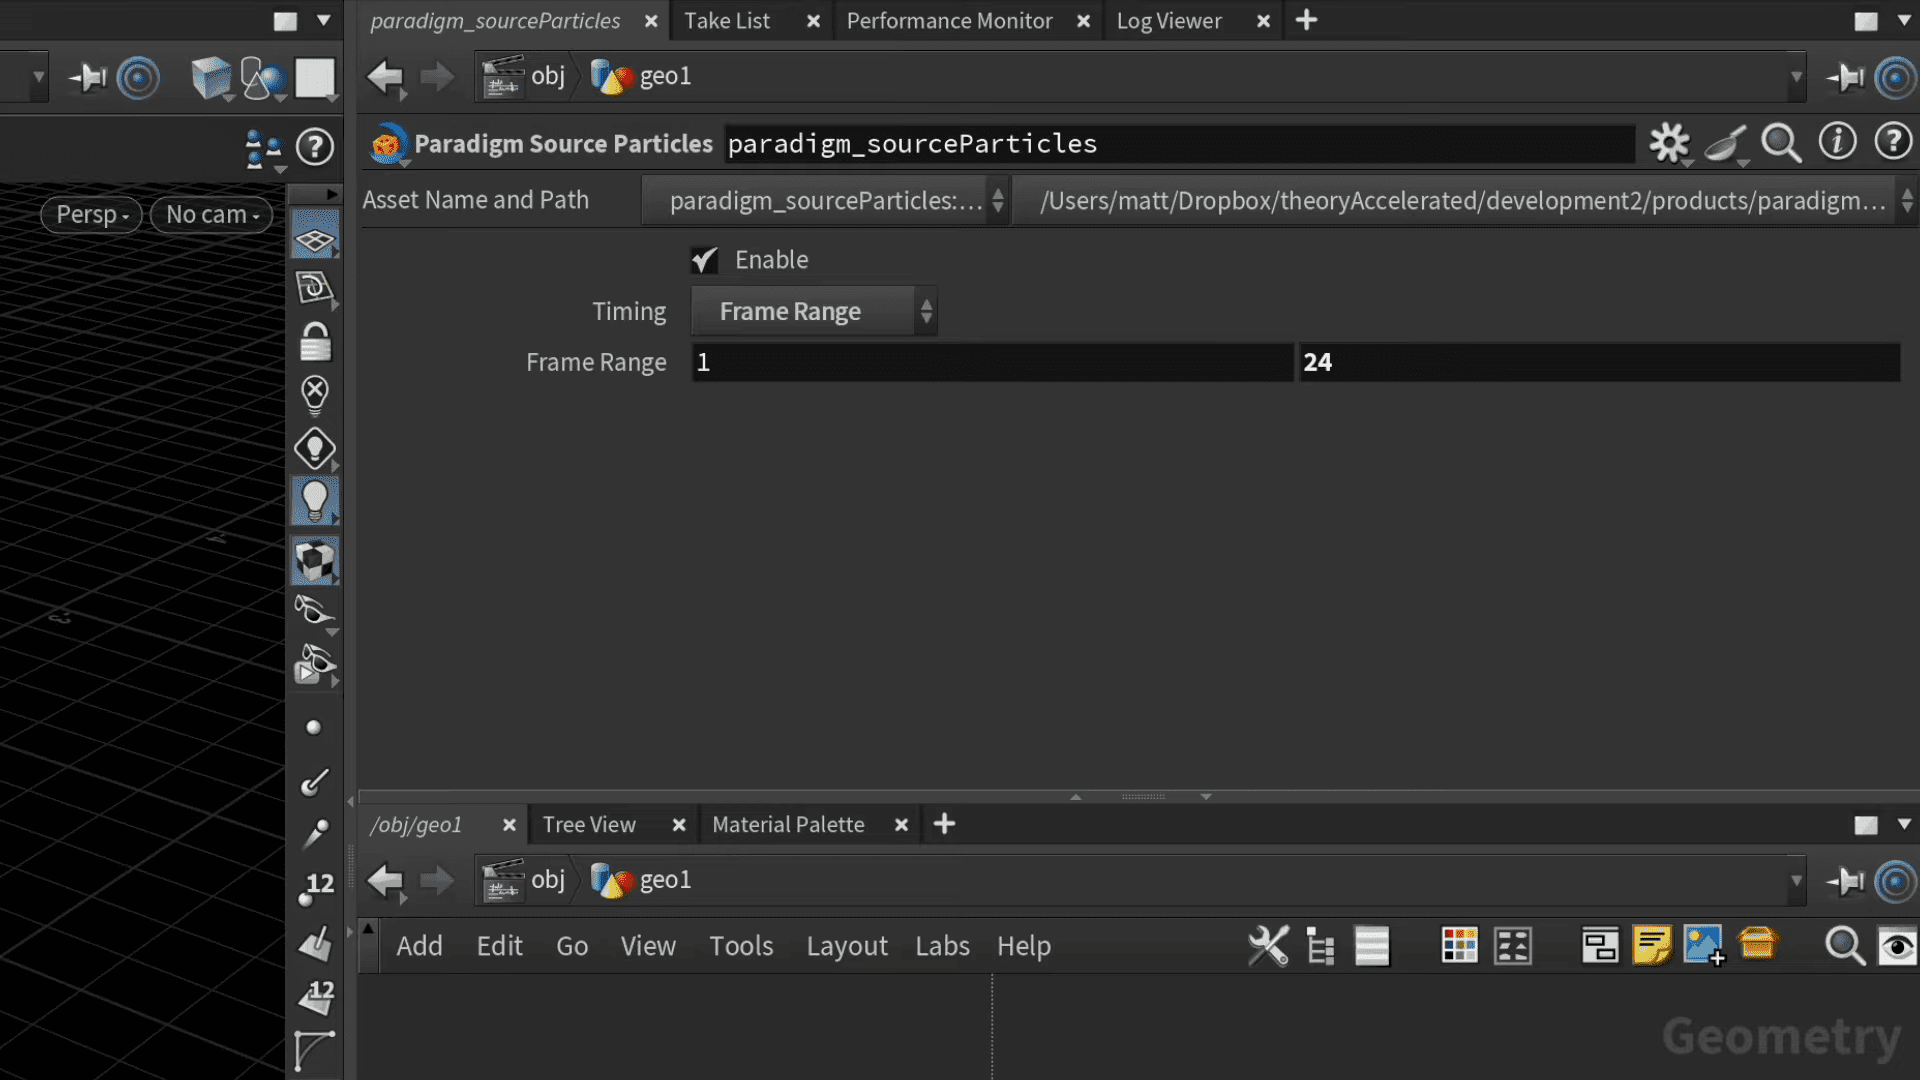Add new tab in network pane
The height and width of the screenshot is (1080, 1920).
[944, 824]
